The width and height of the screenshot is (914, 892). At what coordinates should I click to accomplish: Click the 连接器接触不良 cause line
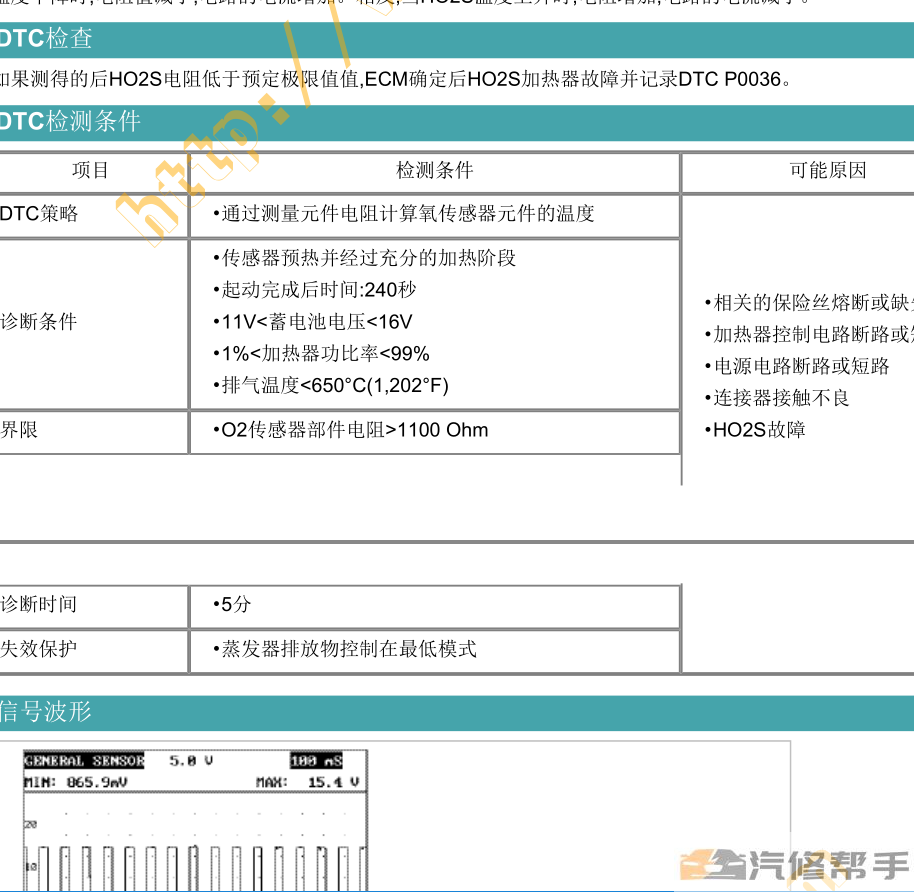coord(776,399)
